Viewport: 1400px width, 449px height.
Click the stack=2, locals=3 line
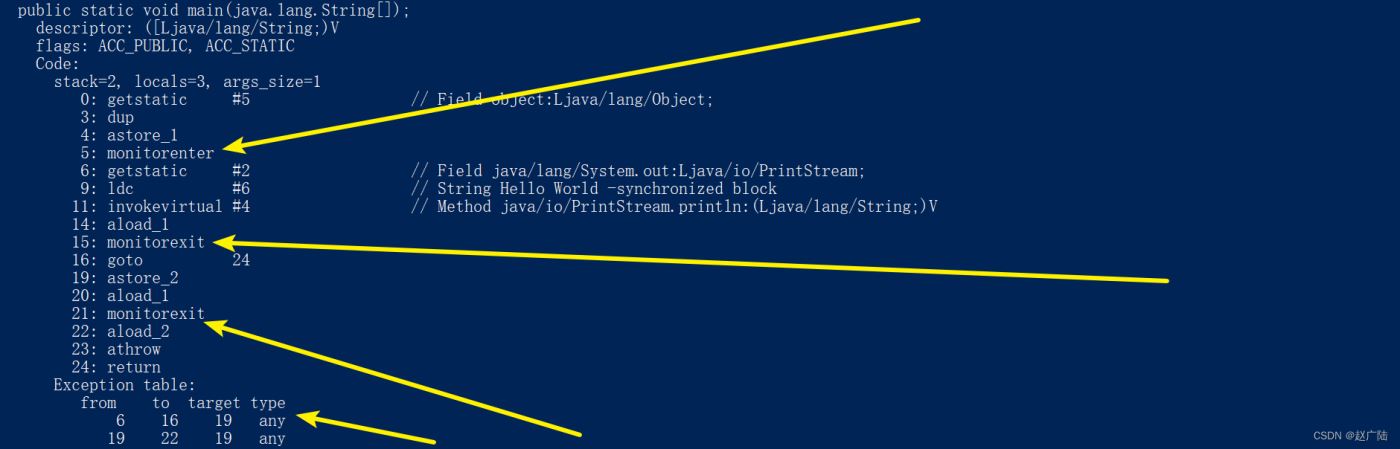tap(187, 82)
